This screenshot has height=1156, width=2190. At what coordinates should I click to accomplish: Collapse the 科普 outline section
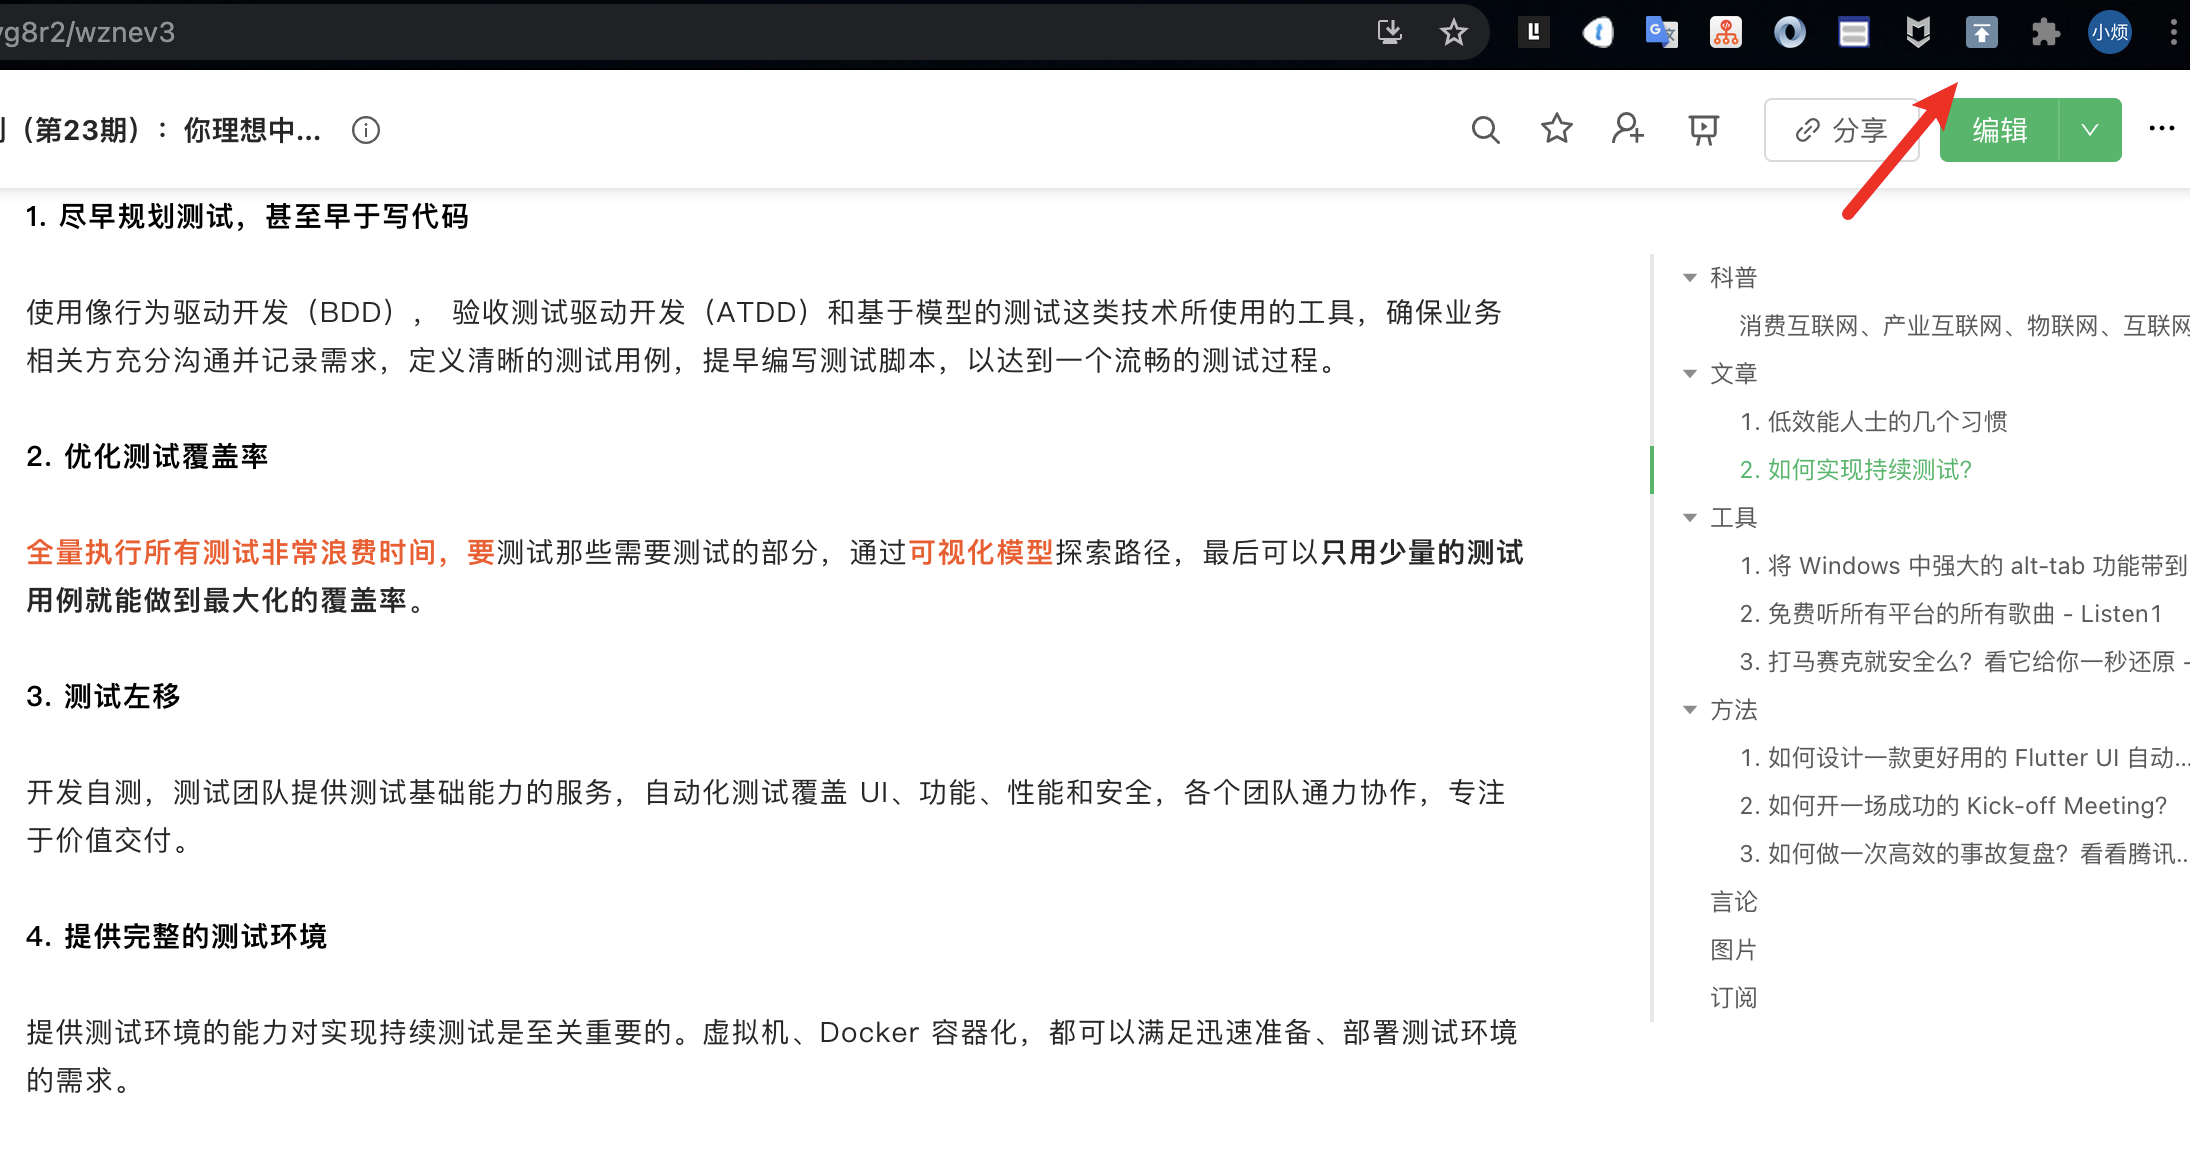click(1690, 278)
